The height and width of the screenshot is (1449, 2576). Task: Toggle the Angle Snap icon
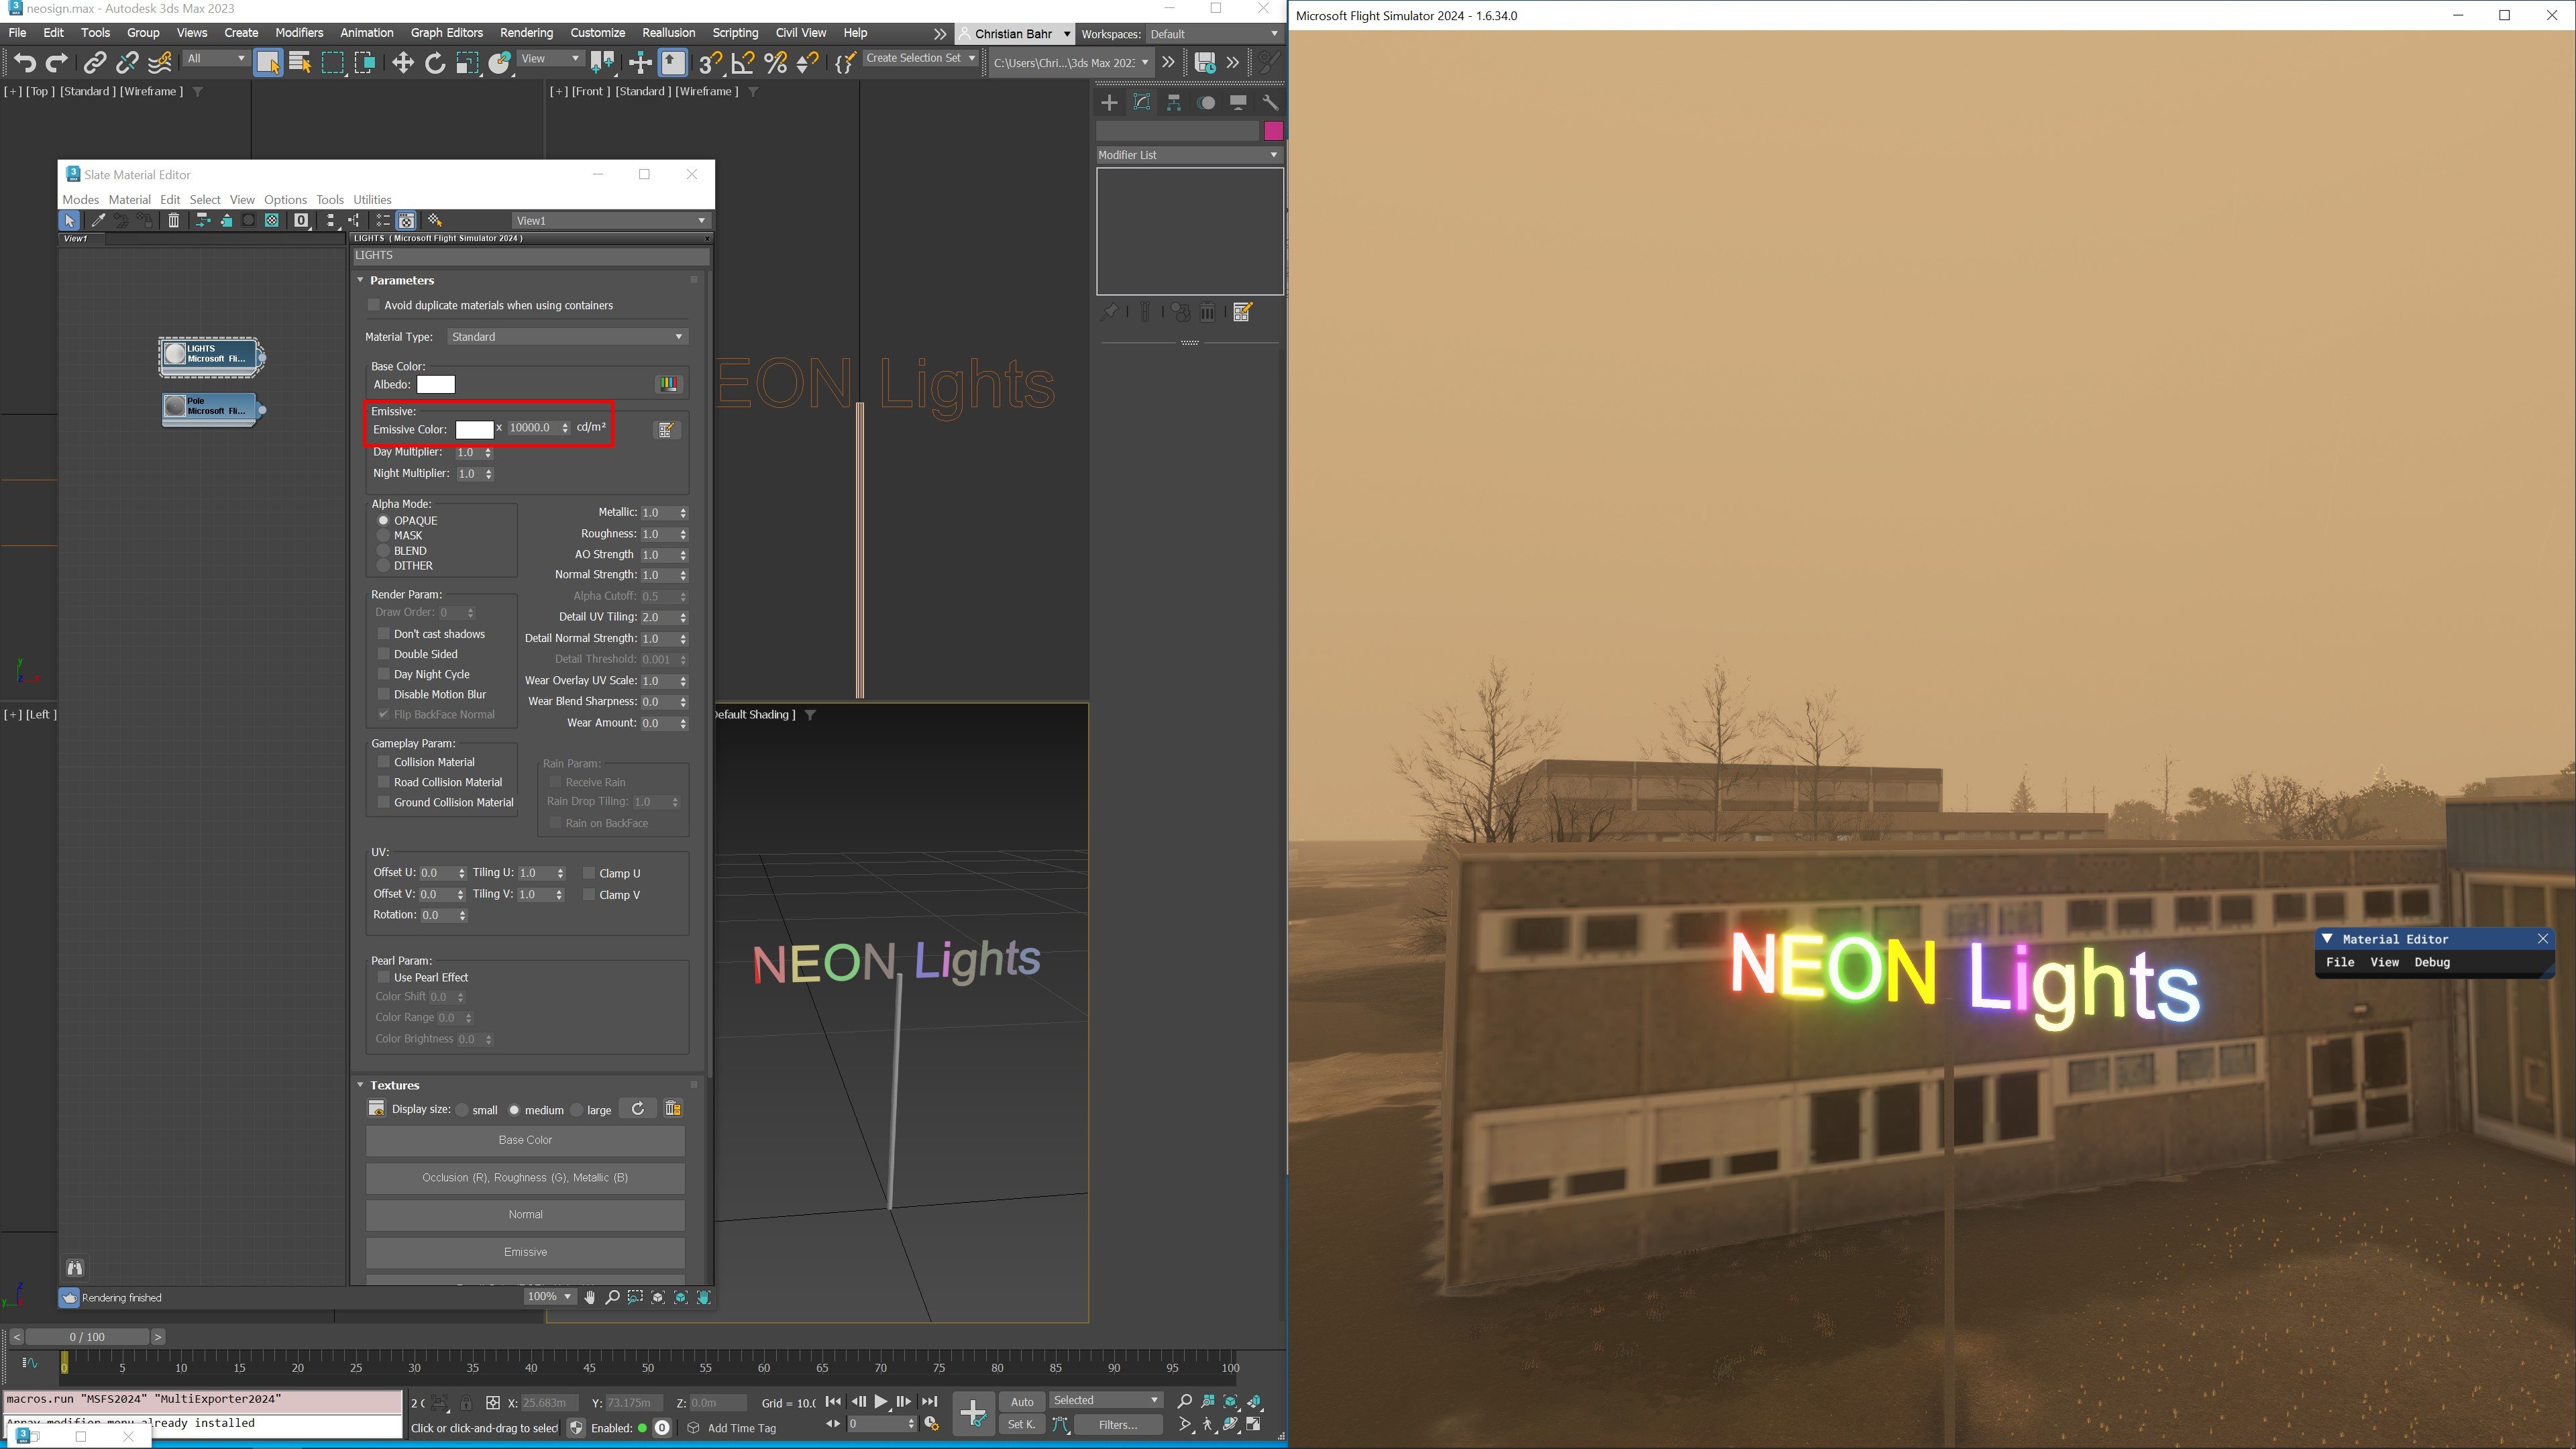(x=743, y=63)
